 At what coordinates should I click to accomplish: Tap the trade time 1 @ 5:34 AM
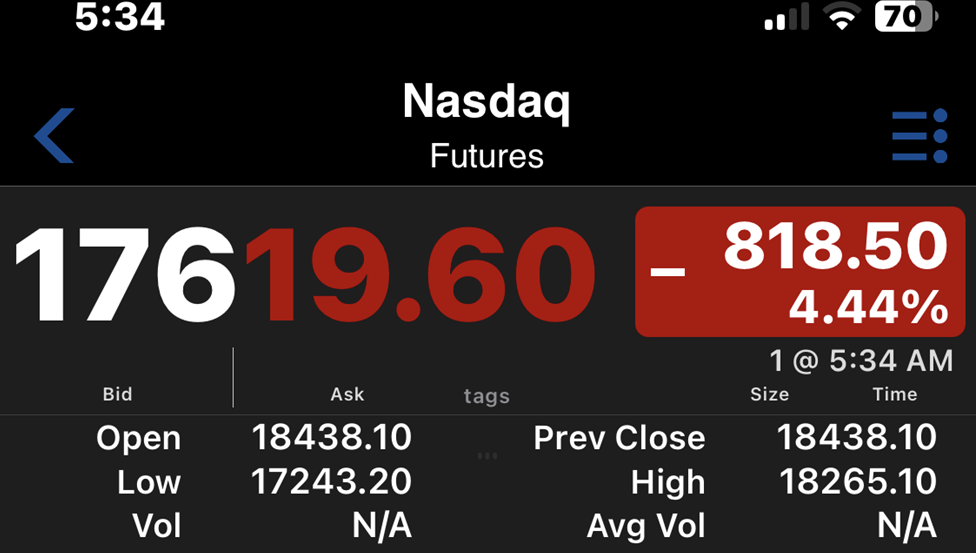click(861, 361)
